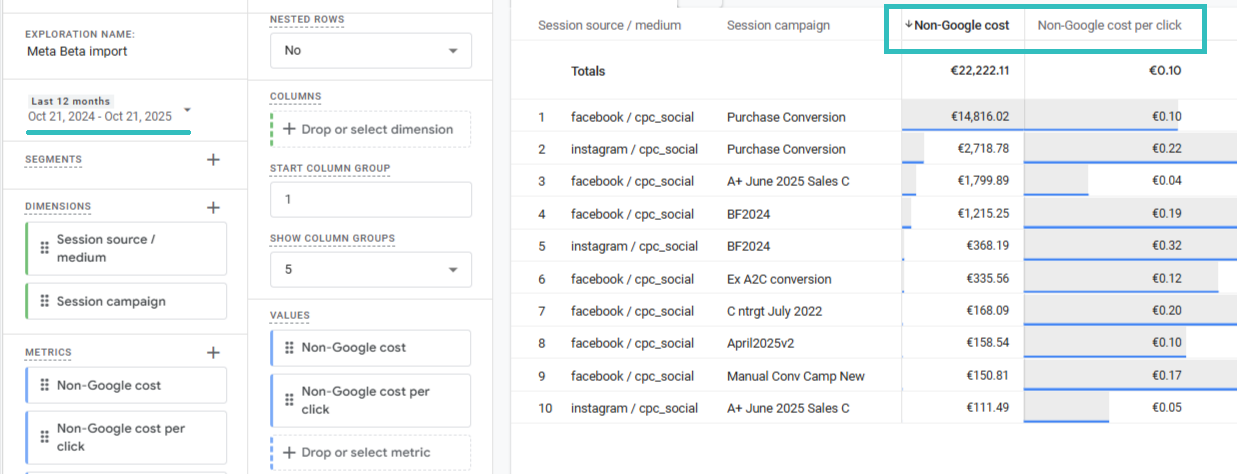The image size is (1237, 474).
Task: Click the Start Column Group input field
Action: (370, 199)
